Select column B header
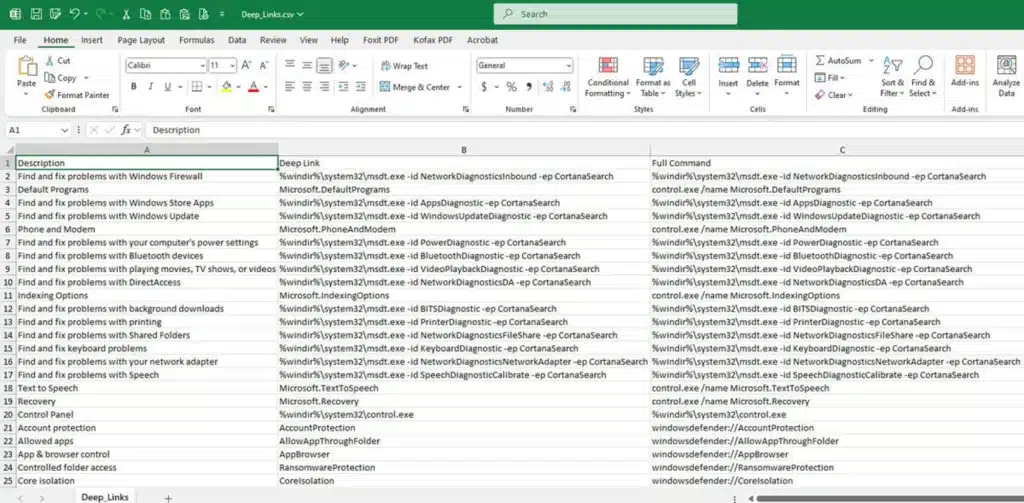The width and height of the screenshot is (1024, 503). (464, 150)
